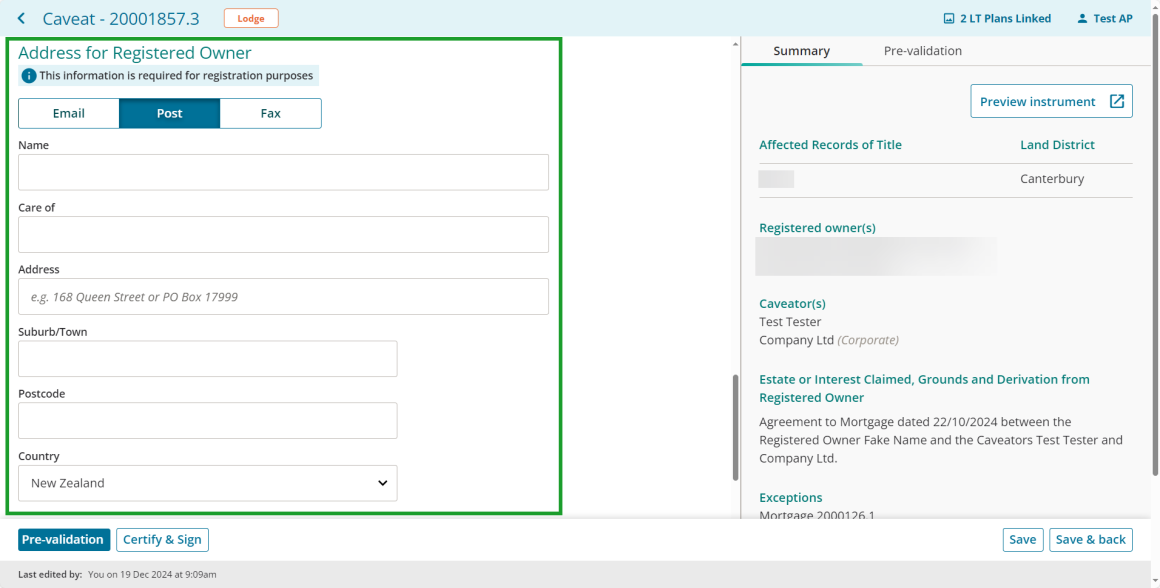Click the Pre-validation button

[64, 540]
